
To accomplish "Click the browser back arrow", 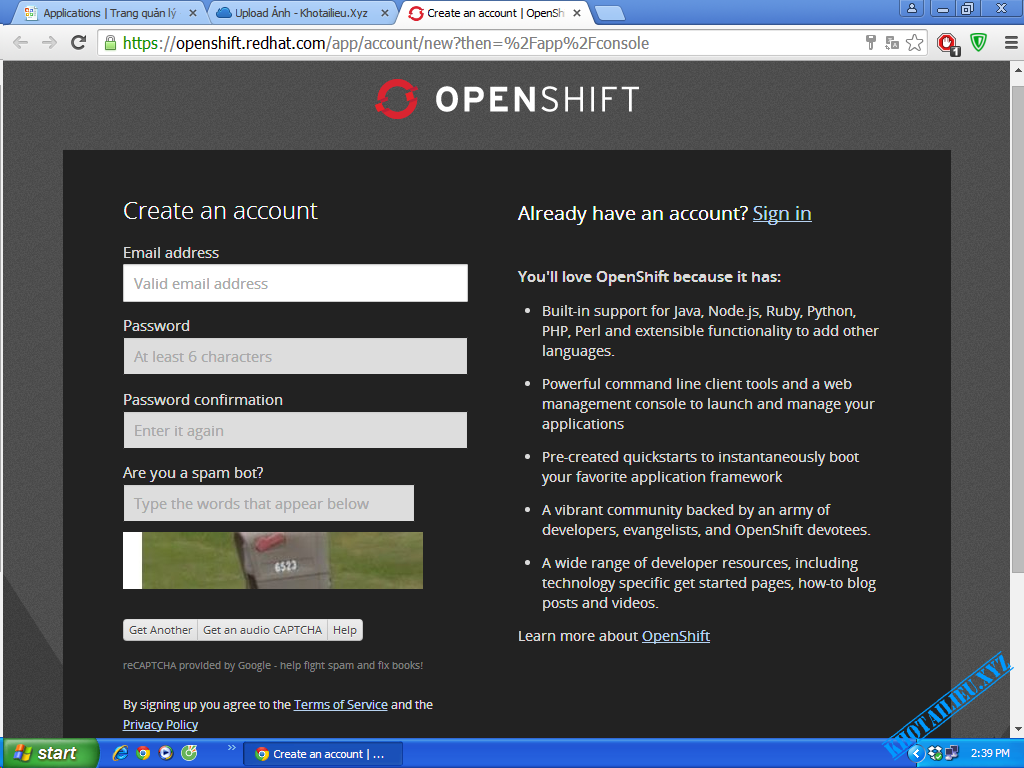I will [20, 43].
